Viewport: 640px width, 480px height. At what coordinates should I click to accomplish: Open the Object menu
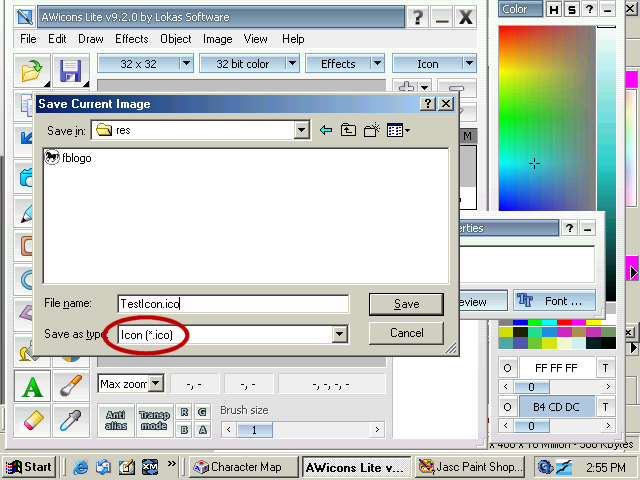(176, 39)
